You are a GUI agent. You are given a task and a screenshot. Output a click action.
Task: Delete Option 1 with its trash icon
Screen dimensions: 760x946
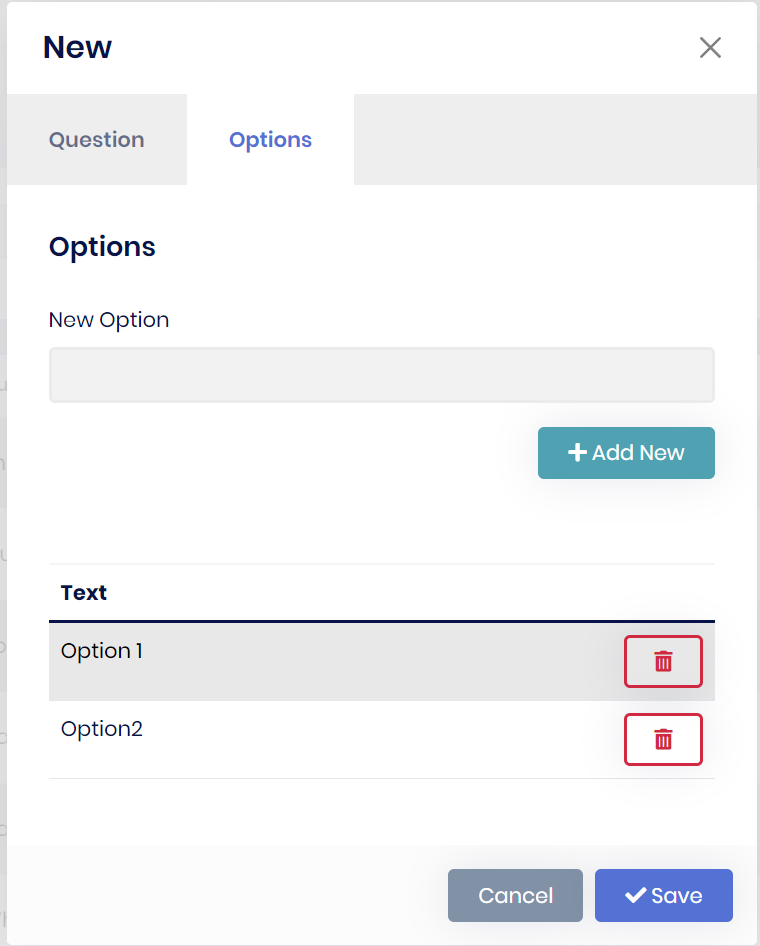click(x=663, y=661)
